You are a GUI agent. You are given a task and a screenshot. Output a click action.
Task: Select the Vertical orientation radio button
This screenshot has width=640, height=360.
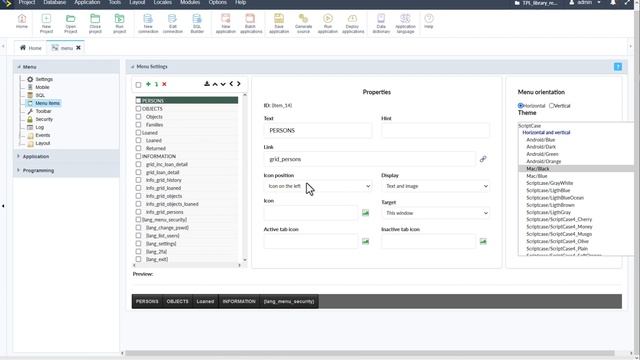(x=552, y=106)
